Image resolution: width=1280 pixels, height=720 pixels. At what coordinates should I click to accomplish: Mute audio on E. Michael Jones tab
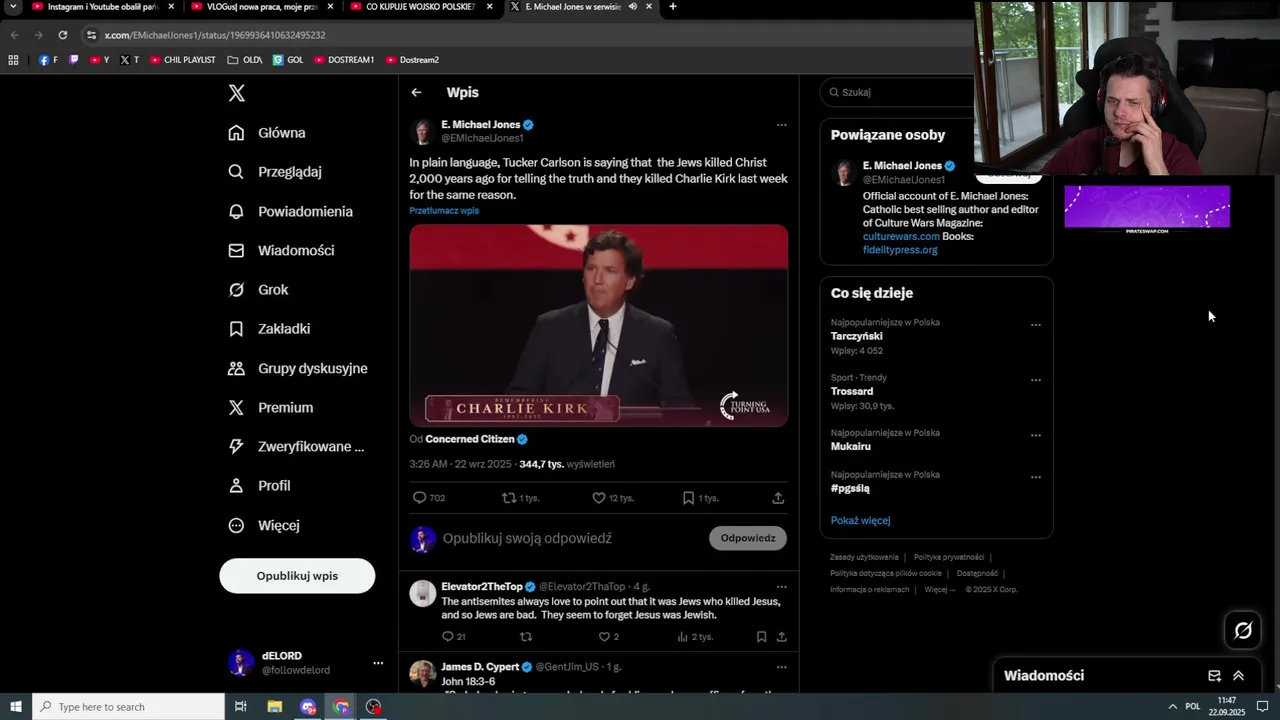pyautogui.click(x=633, y=7)
